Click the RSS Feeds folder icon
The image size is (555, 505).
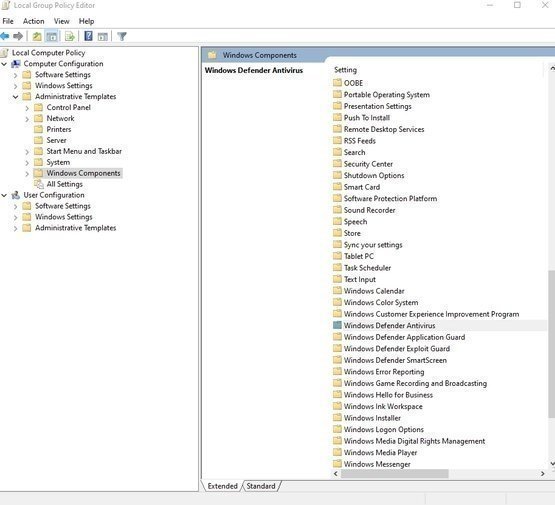coord(337,140)
